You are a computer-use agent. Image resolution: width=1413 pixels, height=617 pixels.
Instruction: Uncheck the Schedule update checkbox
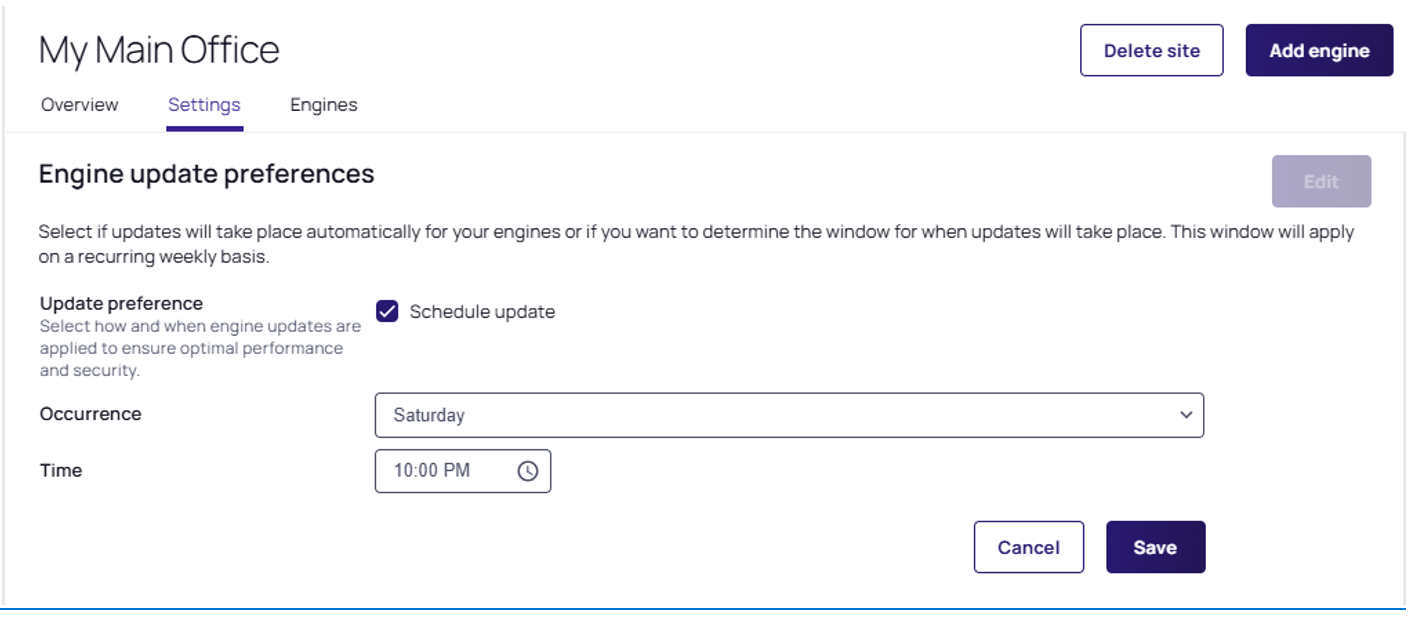click(x=387, y=311)
